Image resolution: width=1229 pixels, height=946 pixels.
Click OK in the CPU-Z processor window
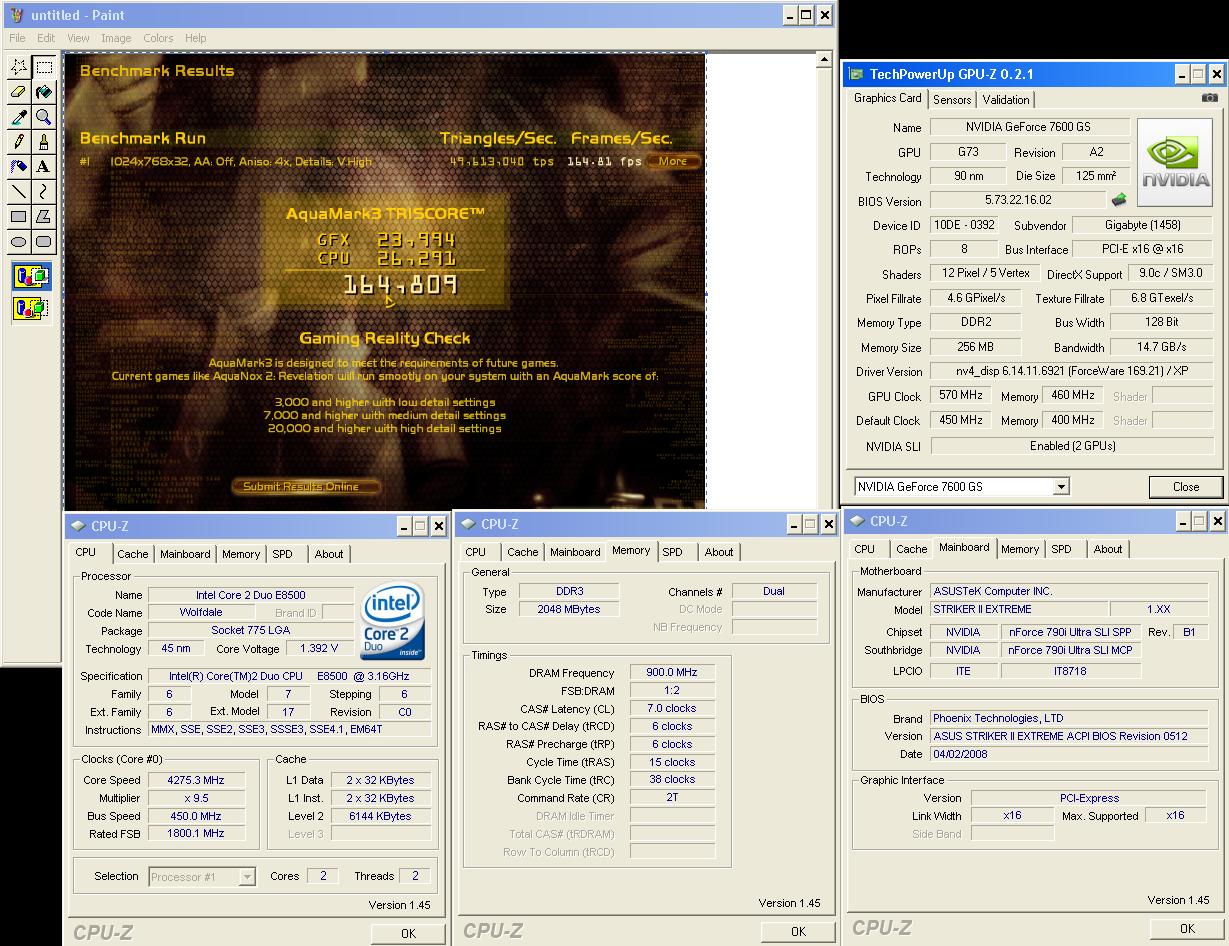coord(408,933)
